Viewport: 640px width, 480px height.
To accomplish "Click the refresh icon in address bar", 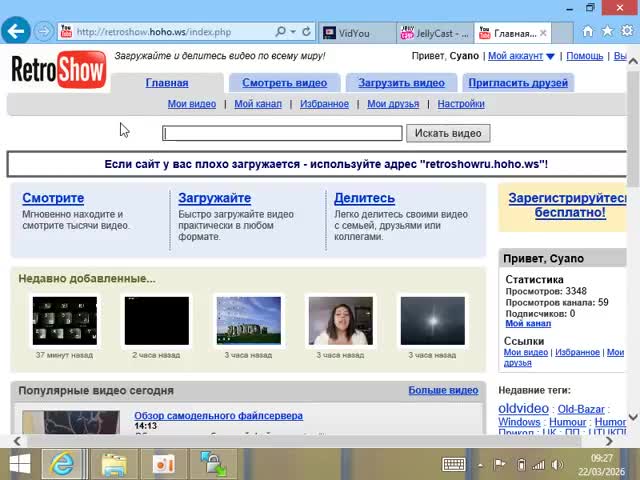I will point(306,32).
